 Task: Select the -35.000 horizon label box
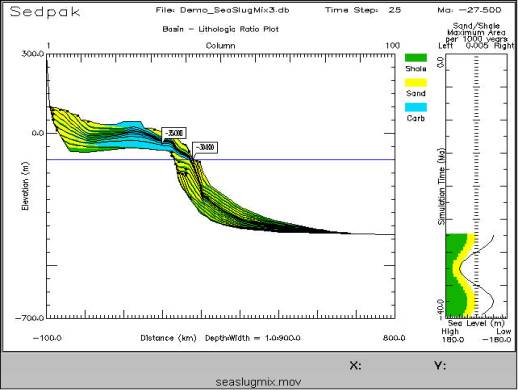pyautogui.click(x=174, y=133)
